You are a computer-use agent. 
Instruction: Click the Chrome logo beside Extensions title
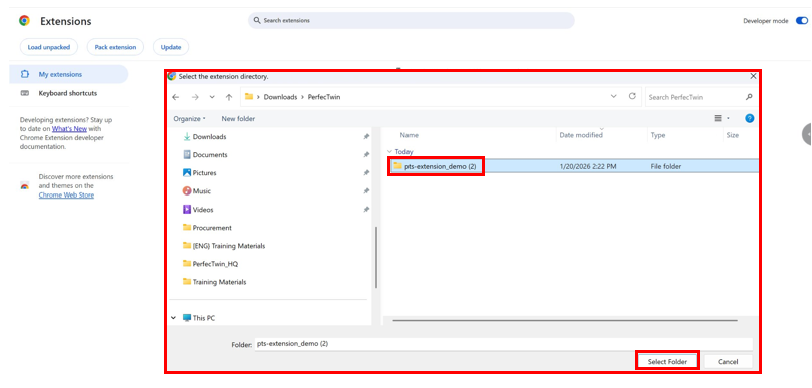tap(24, 21)
